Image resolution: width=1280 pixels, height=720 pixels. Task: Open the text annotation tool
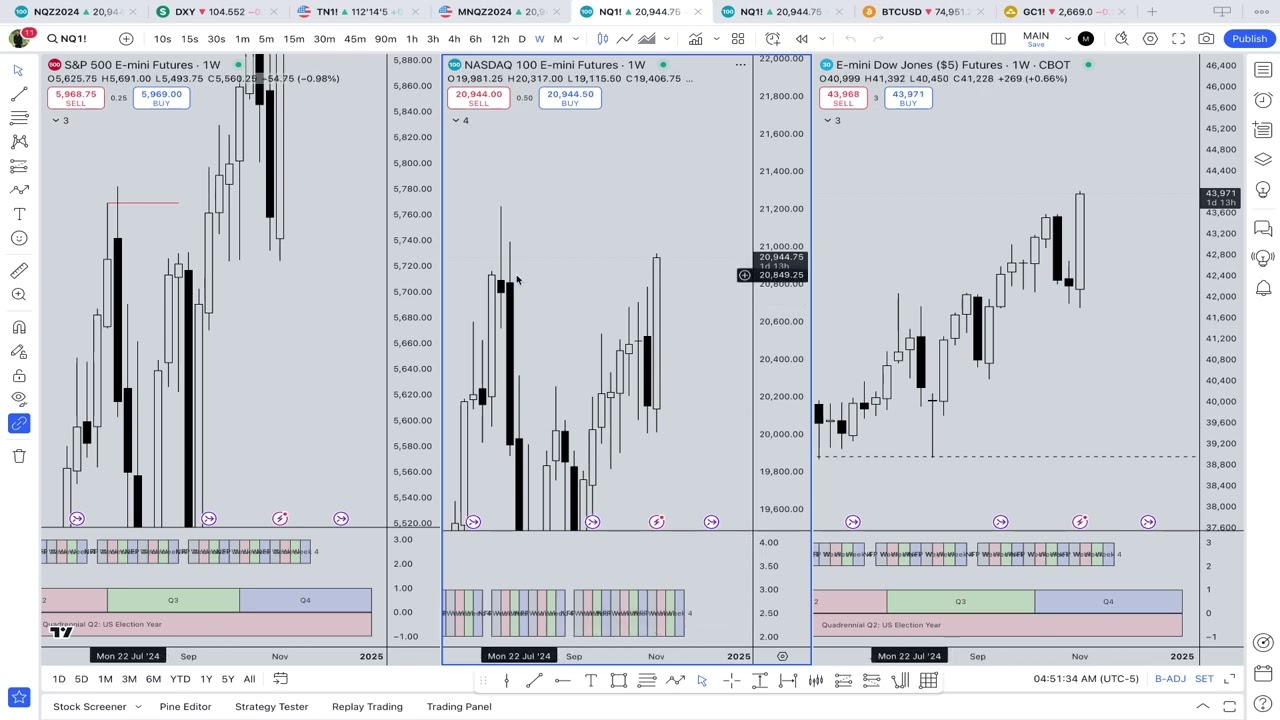(x=18, y=214)
